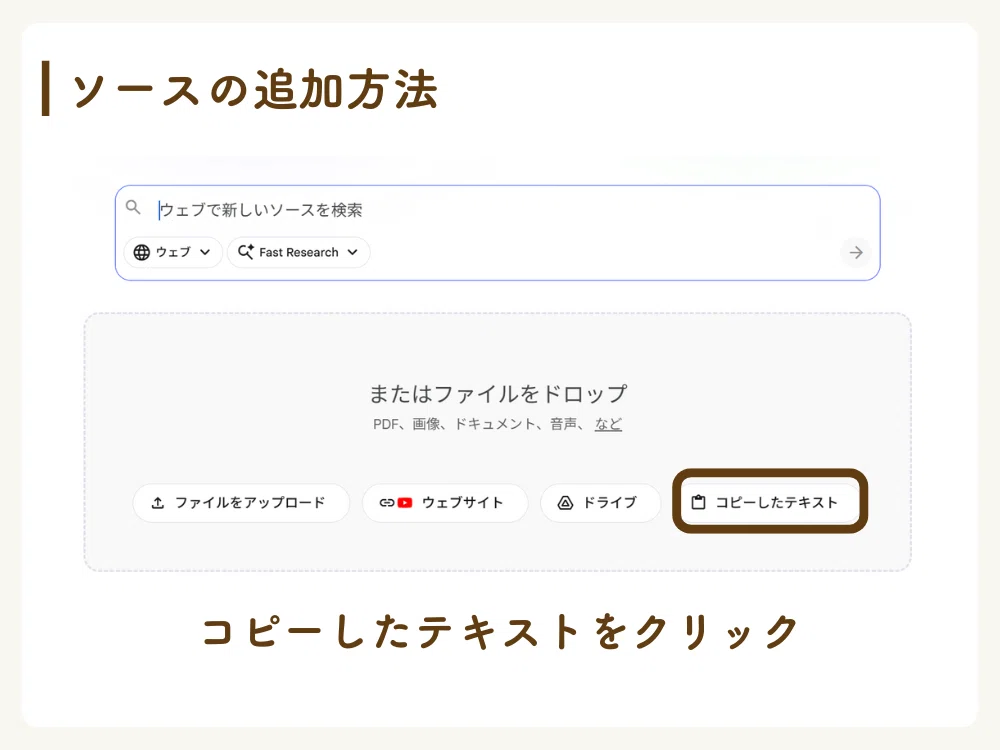Click the magnifier search icon
The width and height of the screenshot is (1000, 750).
point(133,207)
